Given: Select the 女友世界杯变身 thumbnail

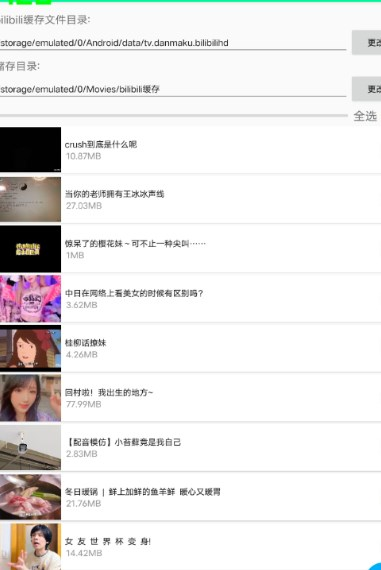Looking at the screenshot, I should [x=31, y=547].
